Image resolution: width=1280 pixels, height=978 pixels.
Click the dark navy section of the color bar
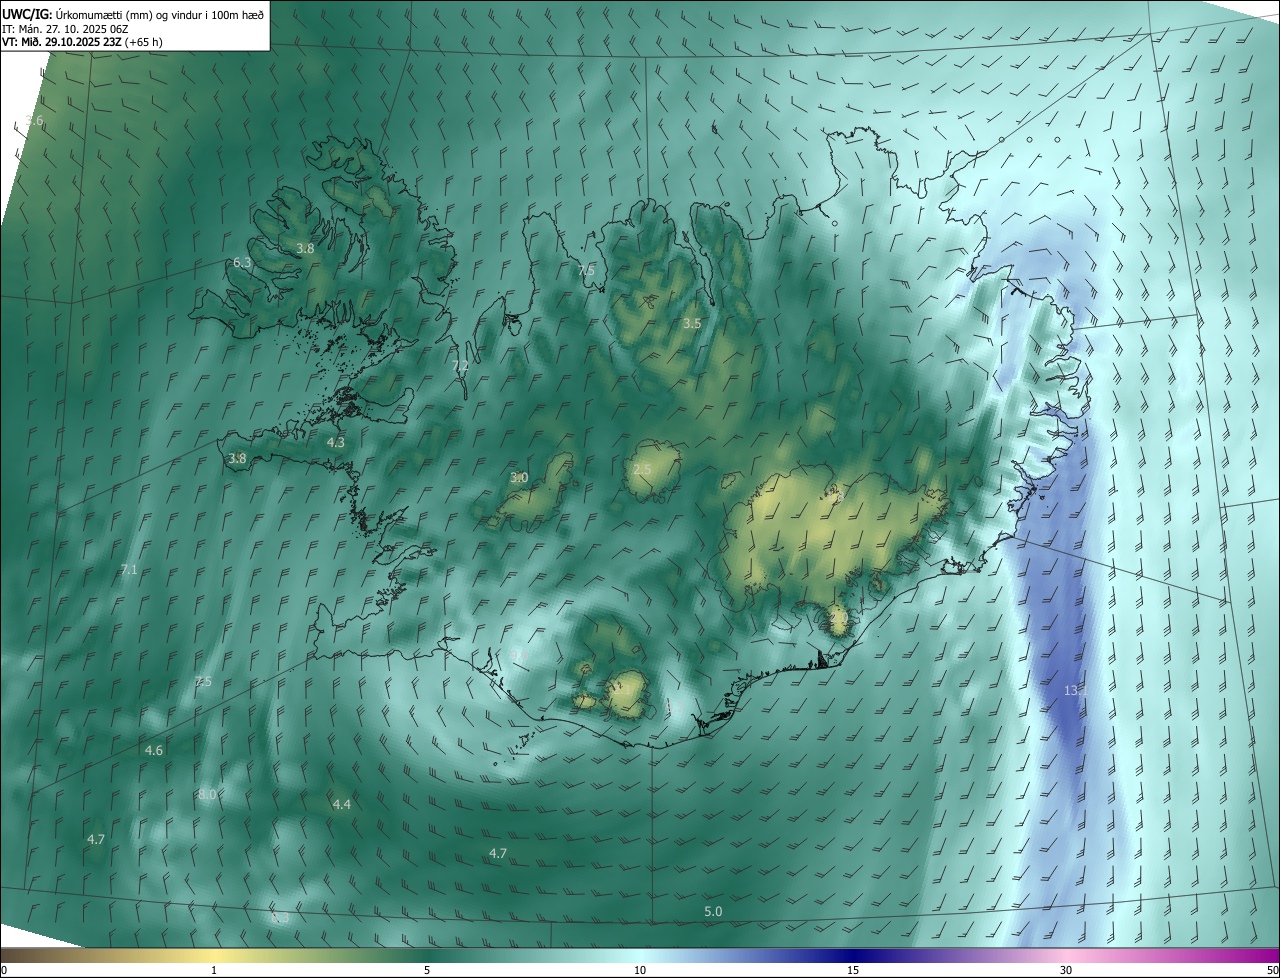(x=853, y=955)
